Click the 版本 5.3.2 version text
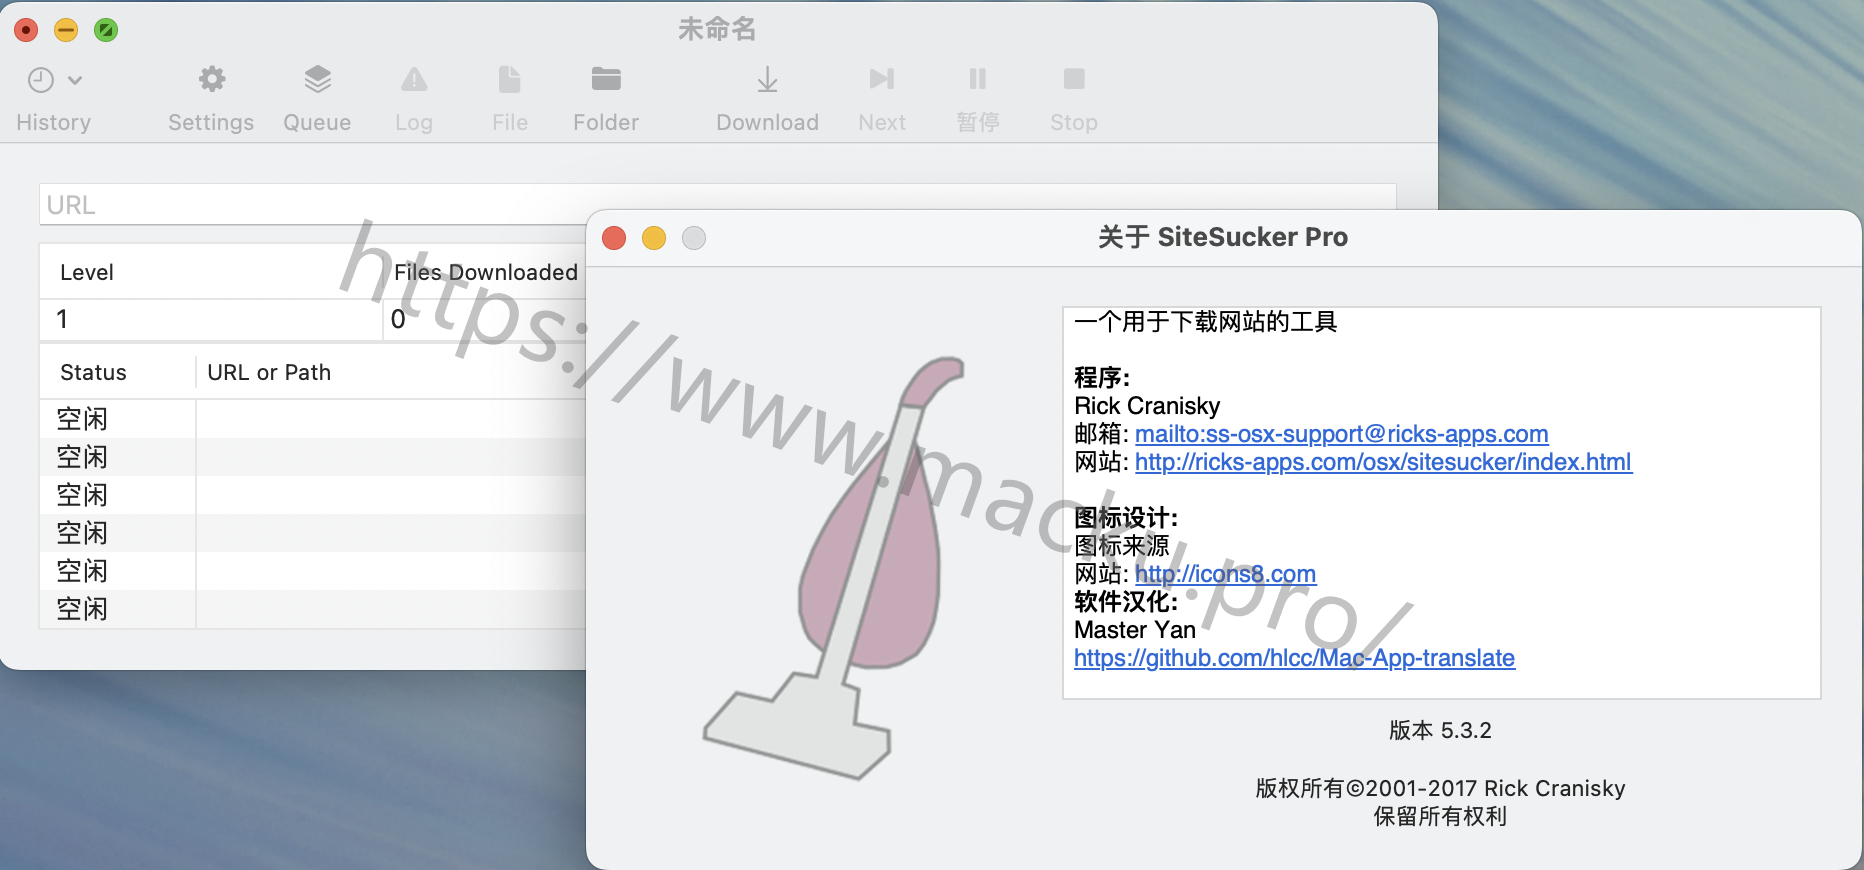 [1440, 731]
